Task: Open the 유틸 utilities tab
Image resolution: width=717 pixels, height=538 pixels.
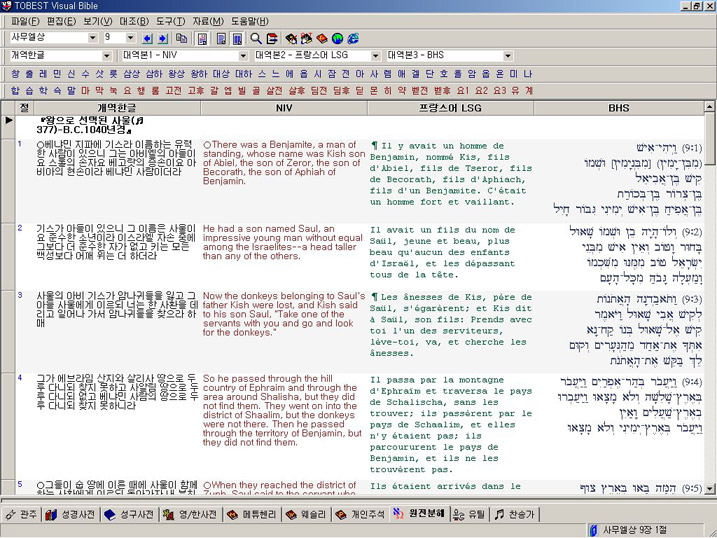Action: tap(469, 515)
